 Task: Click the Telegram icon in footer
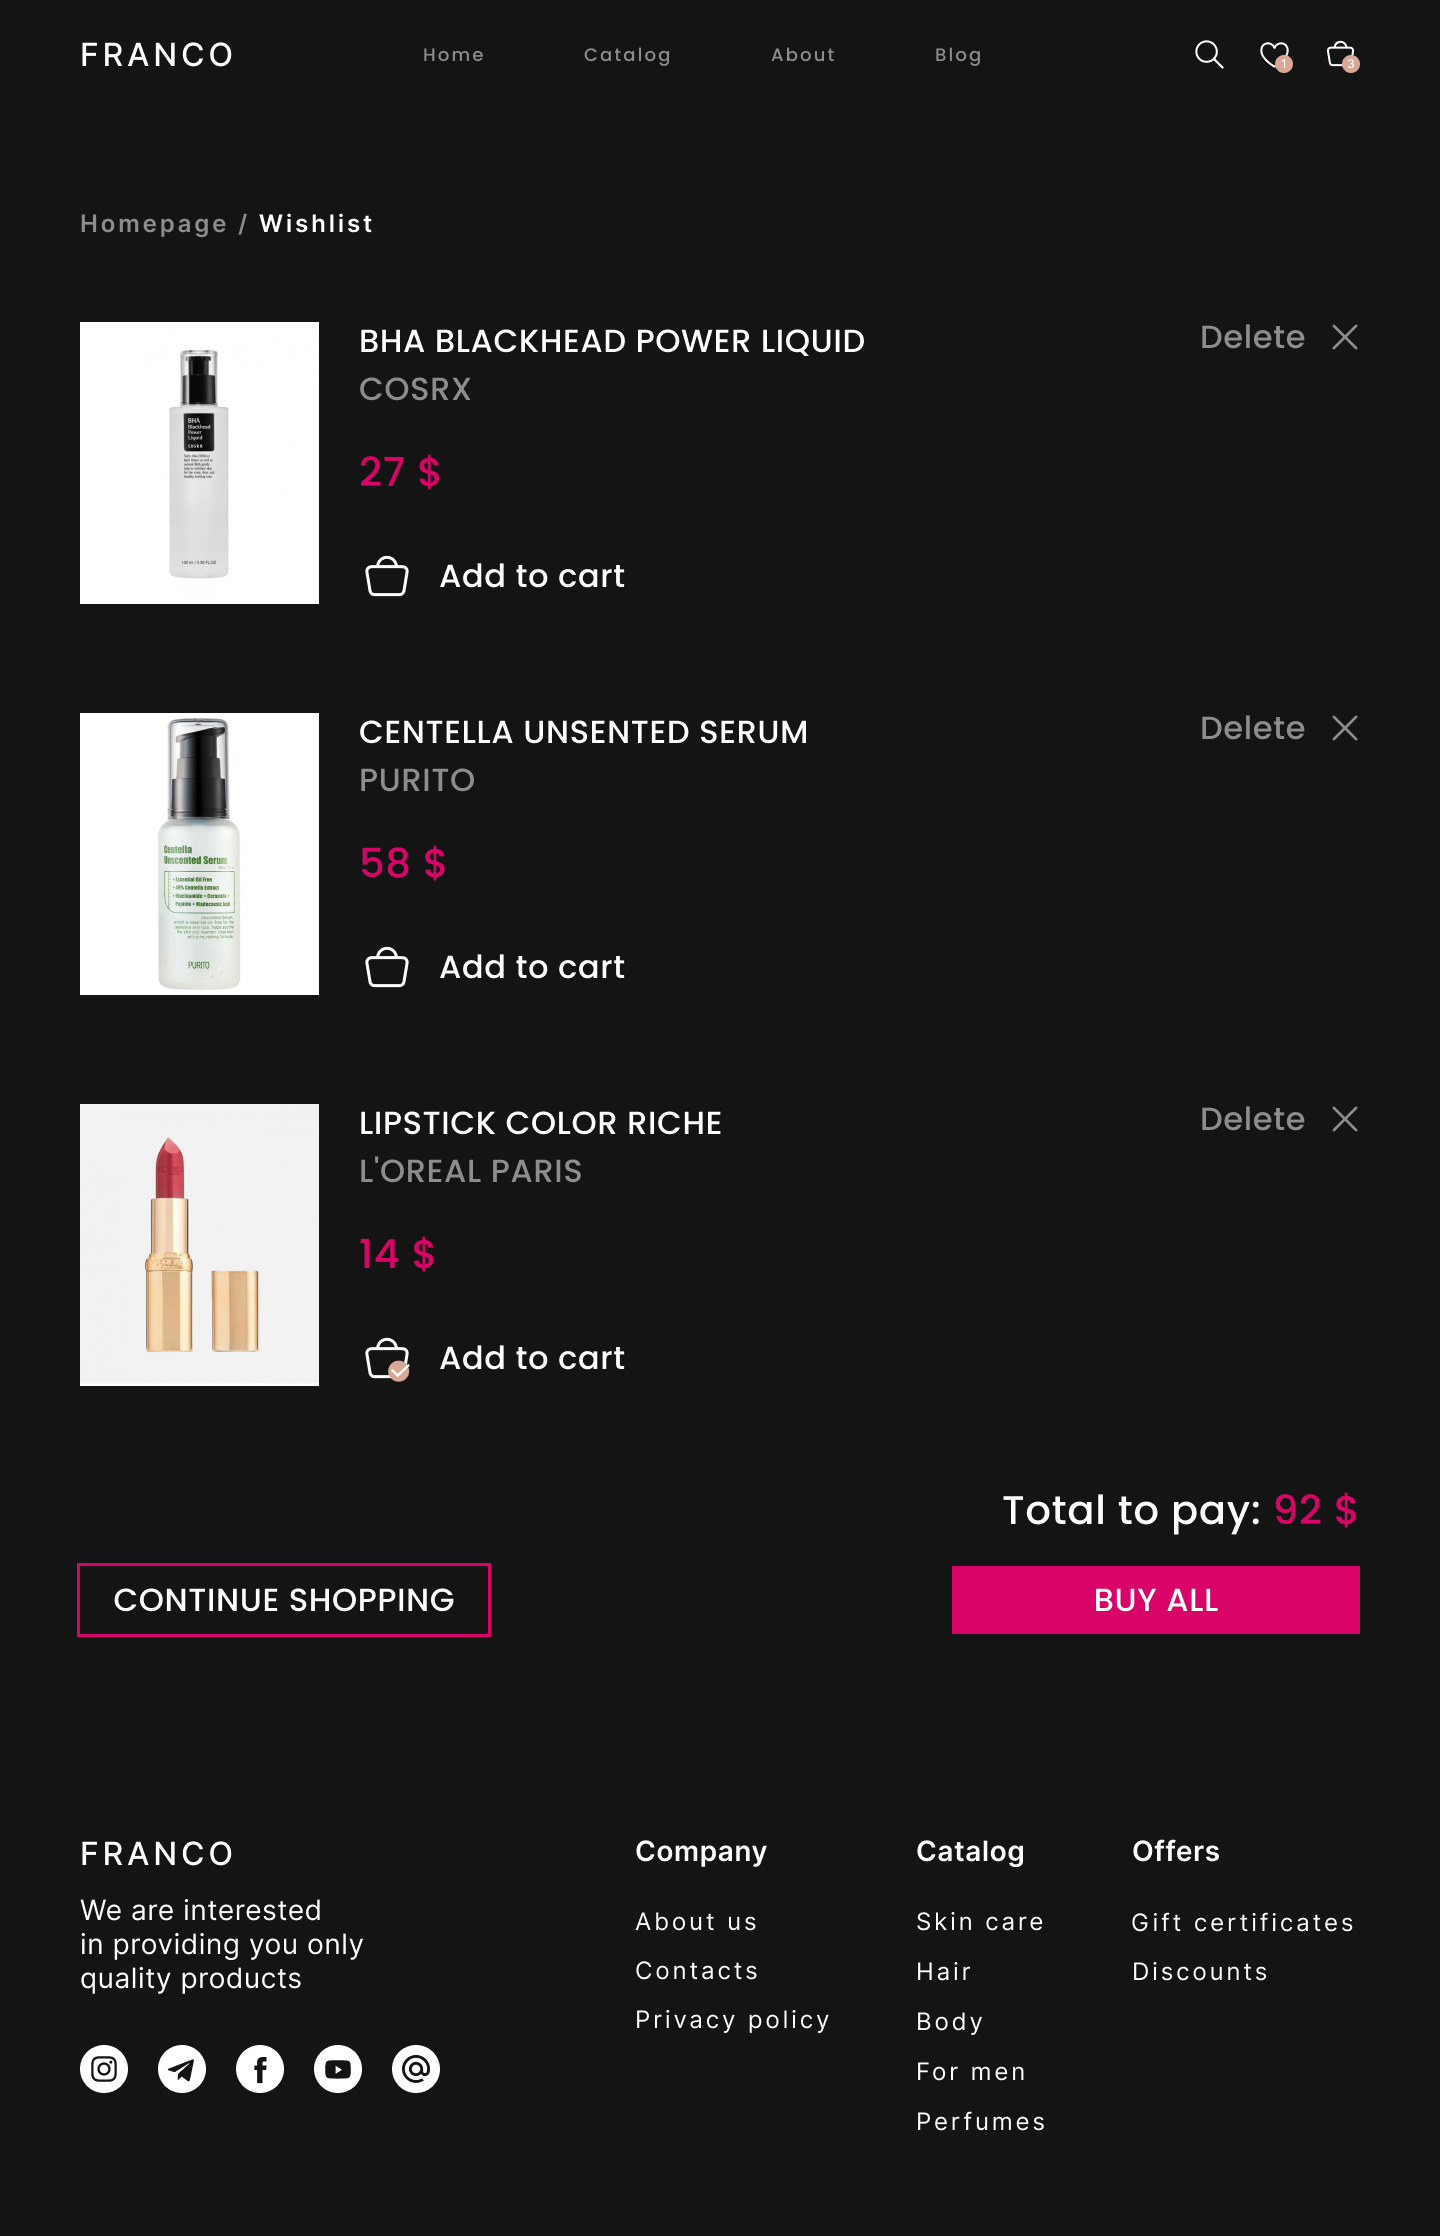click(x=182, y=2069)
